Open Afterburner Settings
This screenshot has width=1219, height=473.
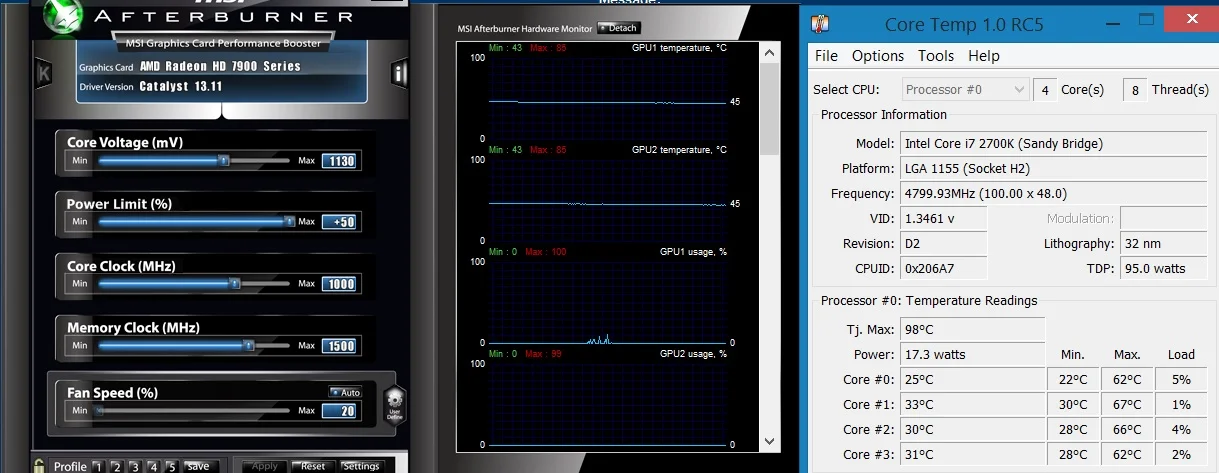pos(360,466)
